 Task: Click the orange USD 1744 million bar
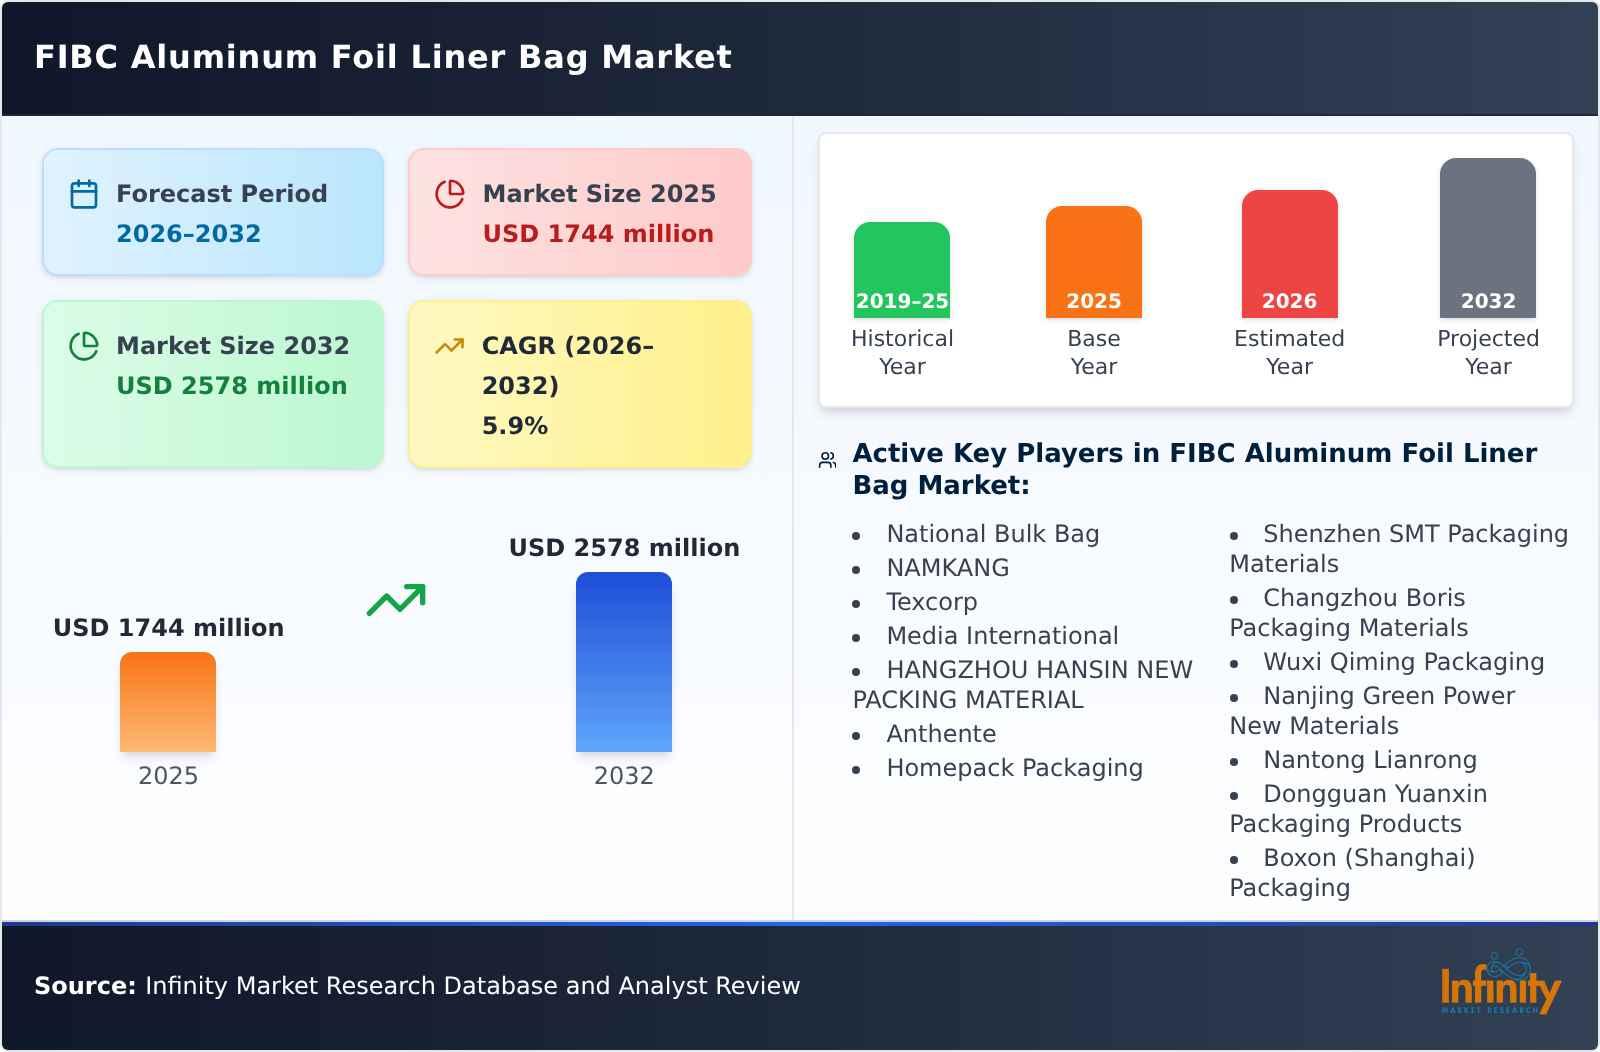coord(167,702)
